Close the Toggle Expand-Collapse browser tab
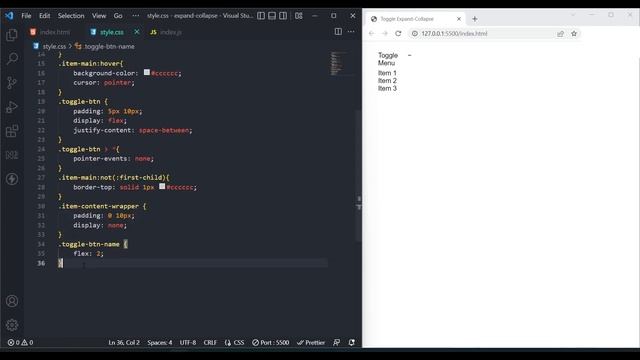This screenshot has height=360, width=640. coord(459,19)
